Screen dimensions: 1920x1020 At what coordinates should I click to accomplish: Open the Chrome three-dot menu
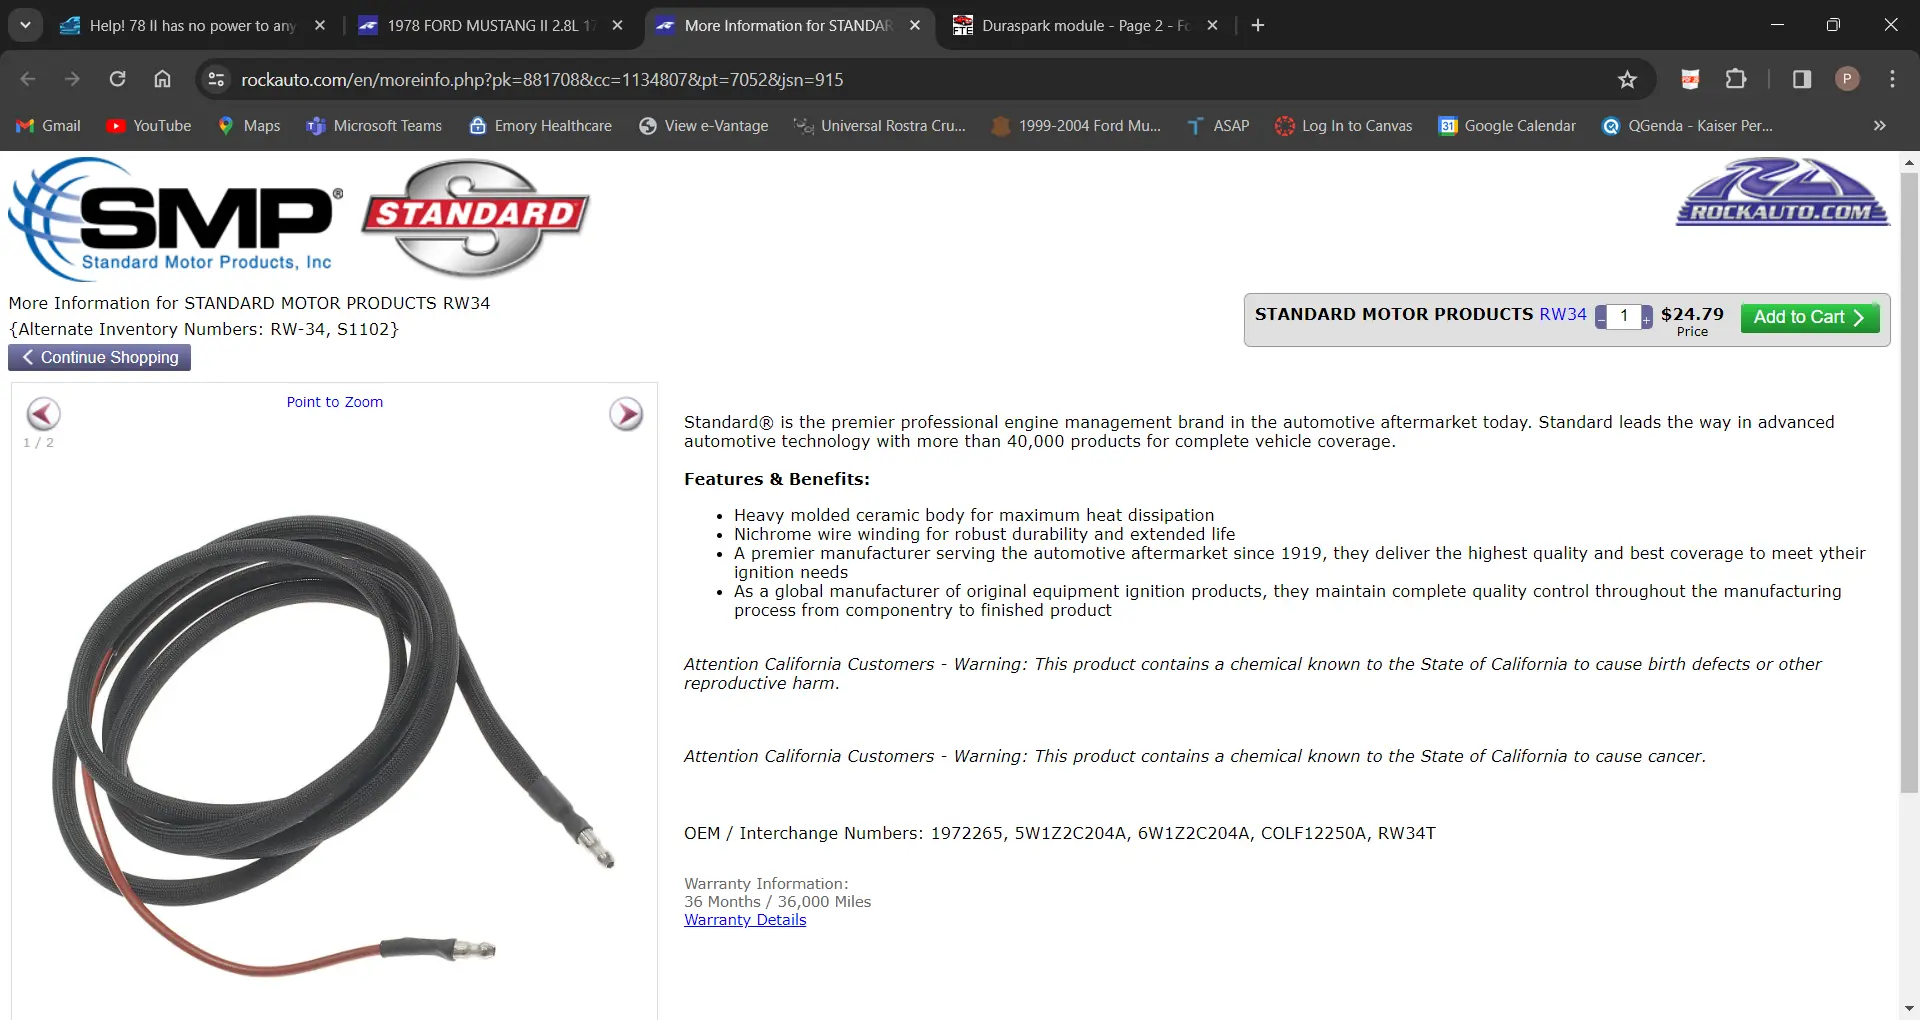click(x=1892, y=79)
